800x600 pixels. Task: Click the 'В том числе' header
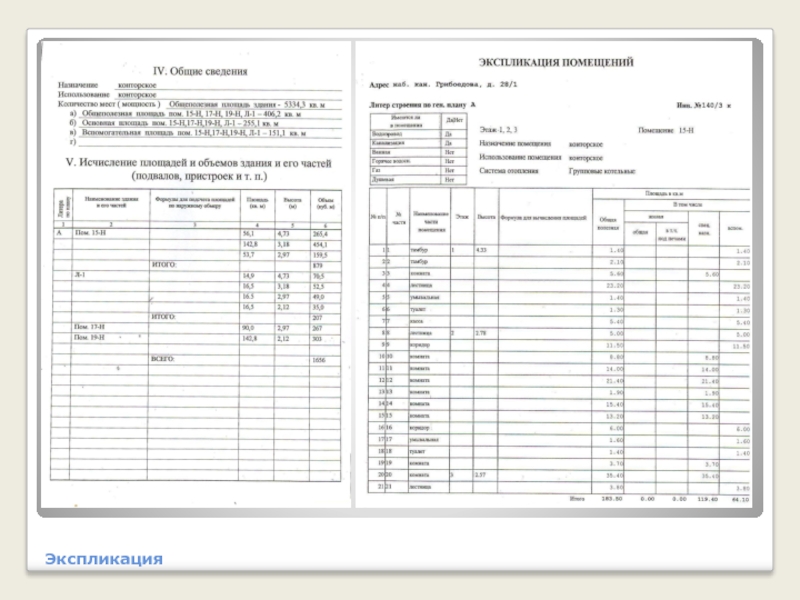coord(687,205)
